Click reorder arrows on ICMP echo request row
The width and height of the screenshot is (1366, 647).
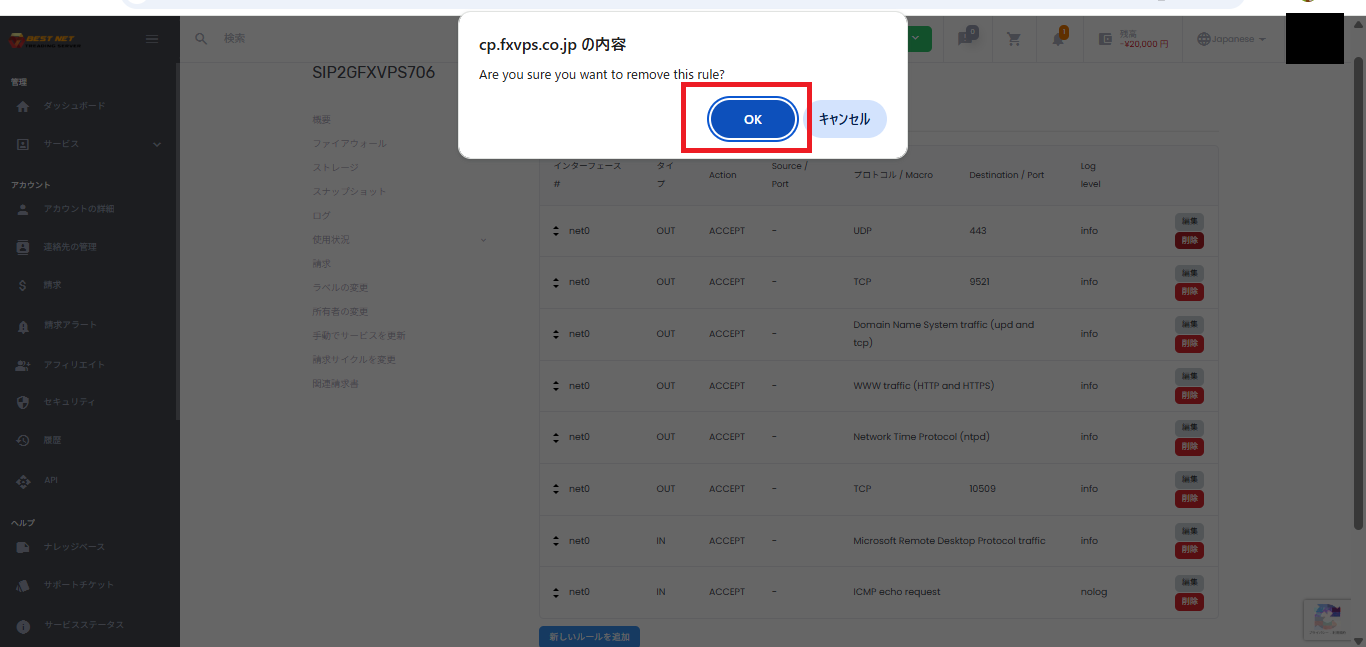coord(556,592)
